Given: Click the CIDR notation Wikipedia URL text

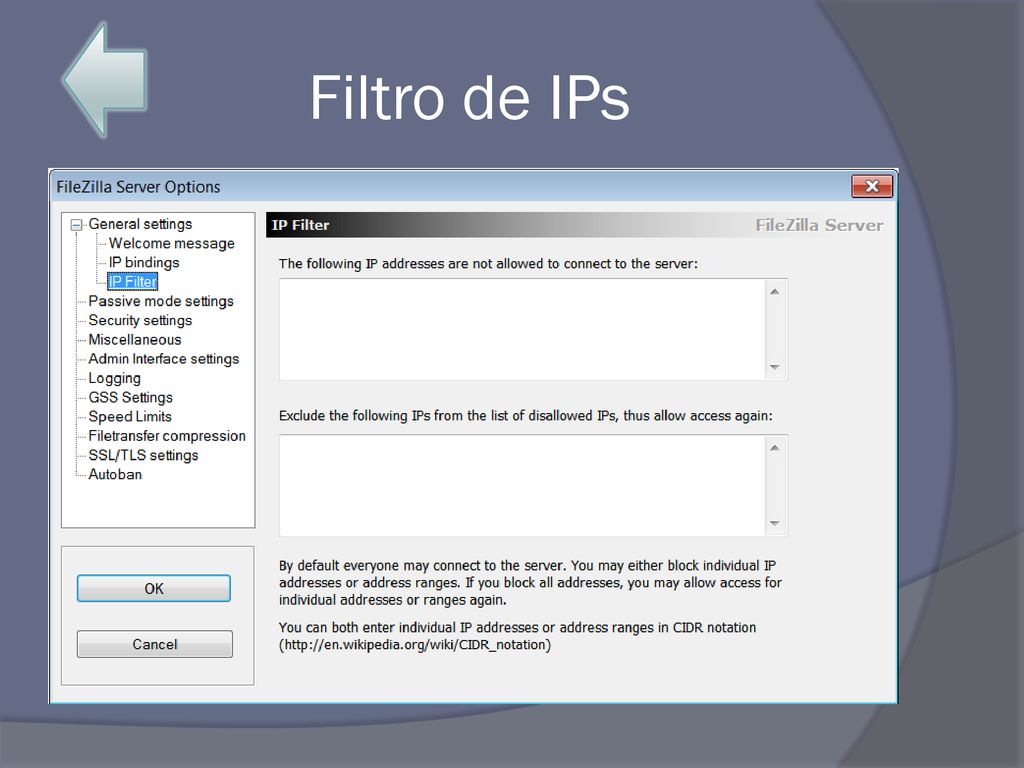Looking at the screenshot, I should pos(415,645).
